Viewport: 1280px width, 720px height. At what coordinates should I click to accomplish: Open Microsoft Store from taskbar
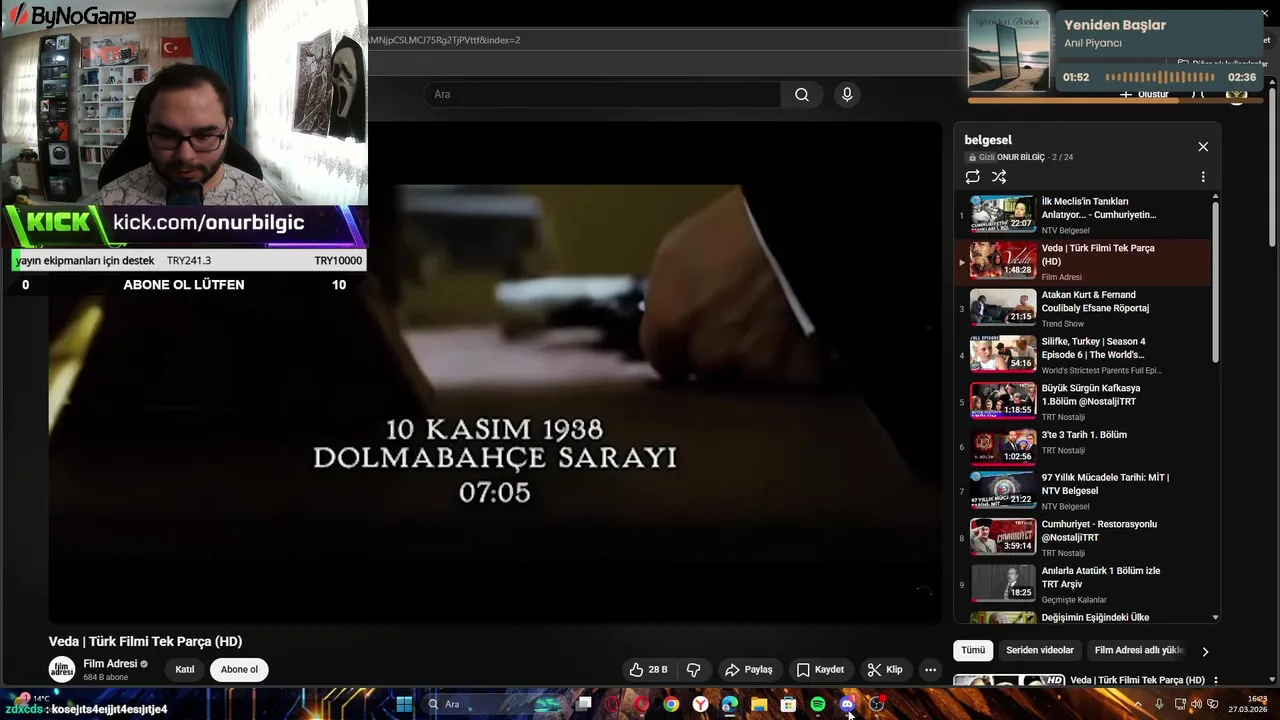pos(788,704)
